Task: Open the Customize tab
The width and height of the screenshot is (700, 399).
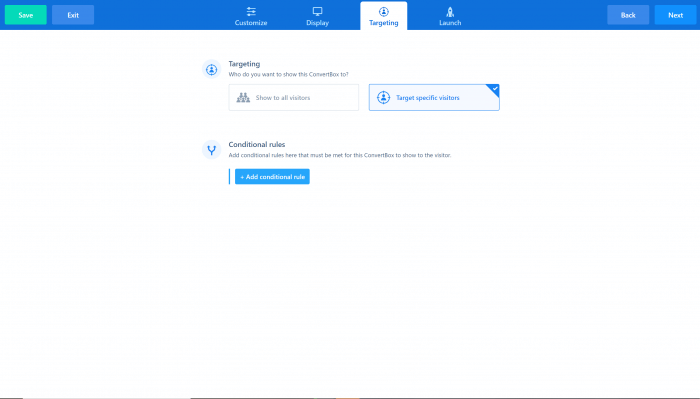Action: pos(251,16)
